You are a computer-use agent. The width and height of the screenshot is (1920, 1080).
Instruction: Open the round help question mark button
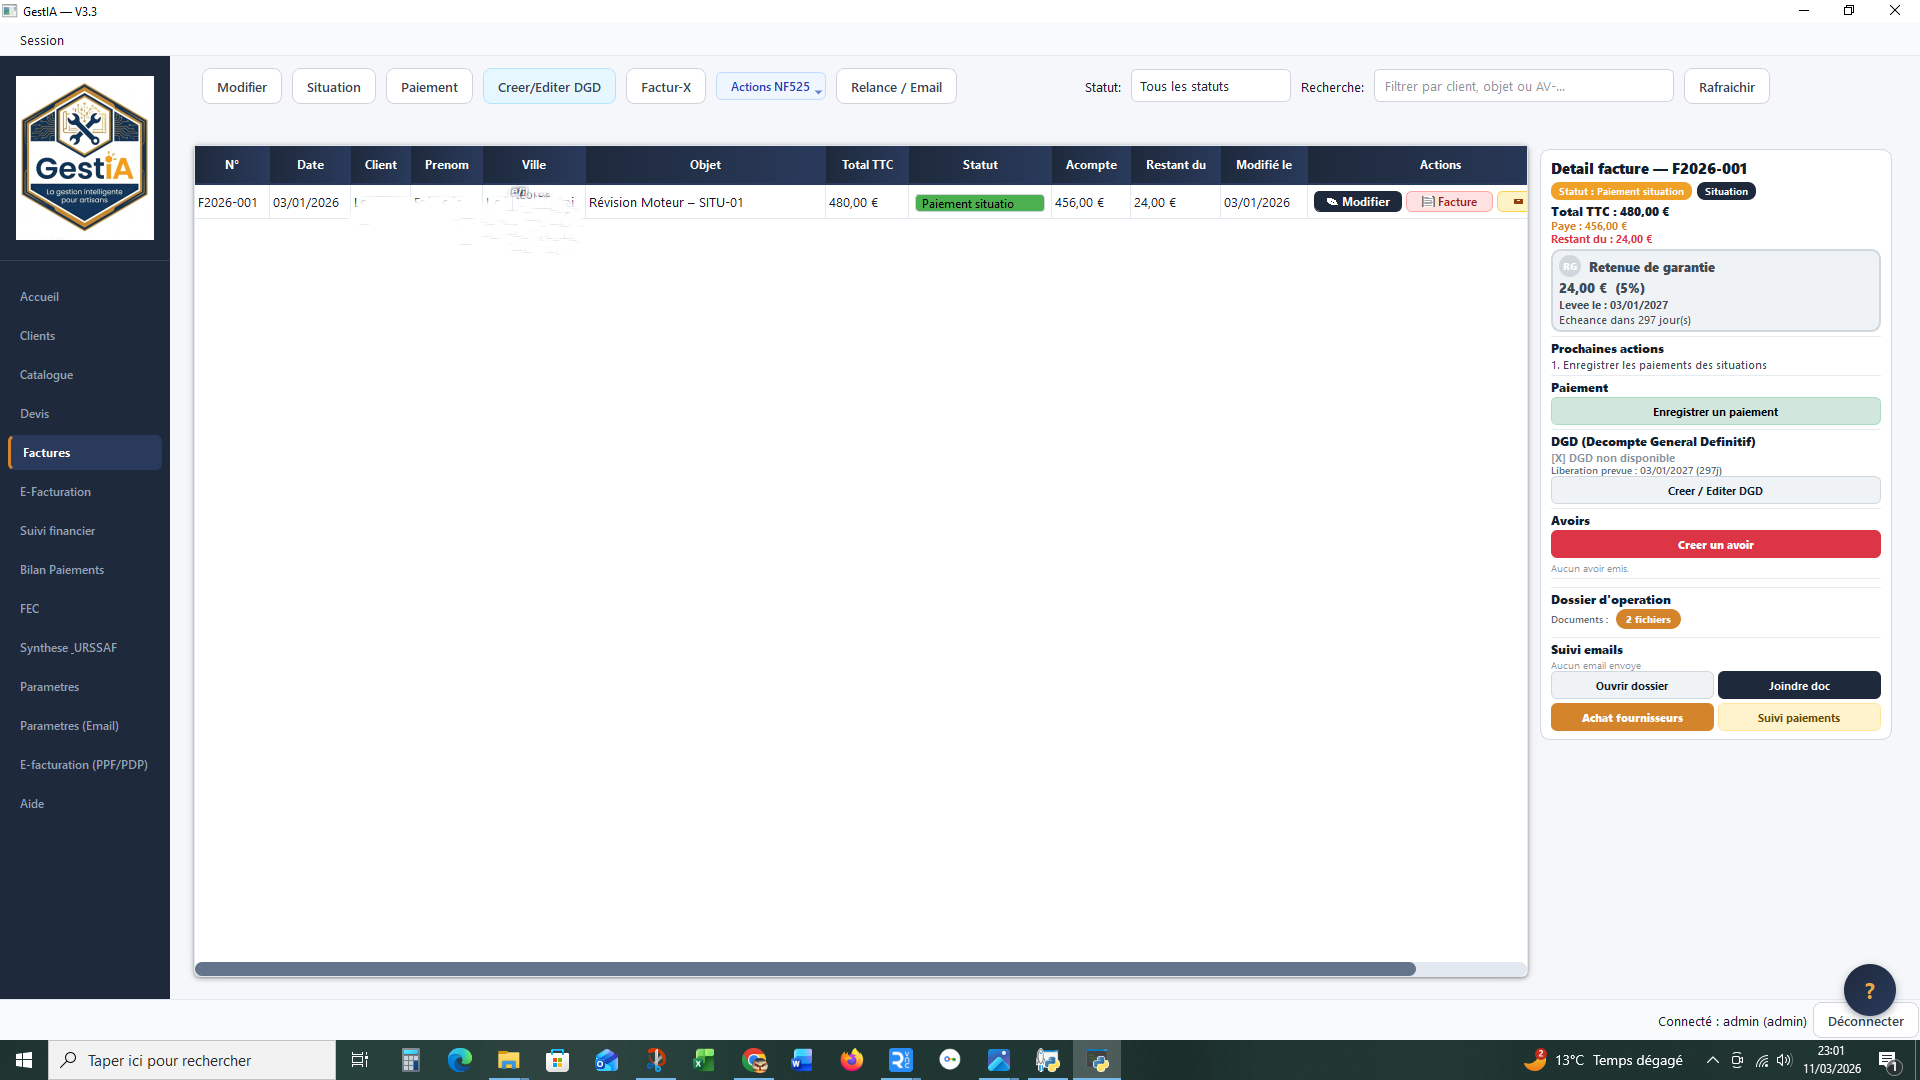click(1869, 990)
